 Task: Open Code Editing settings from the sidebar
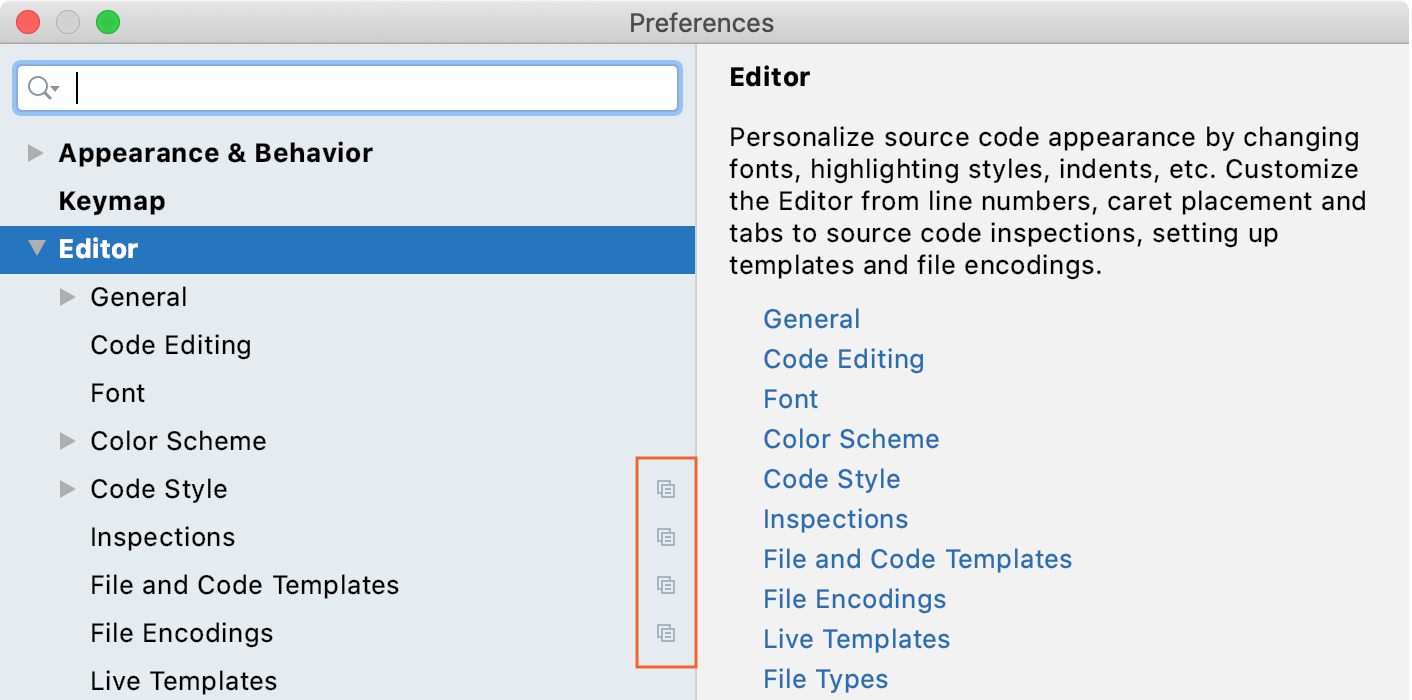point(171,345)
